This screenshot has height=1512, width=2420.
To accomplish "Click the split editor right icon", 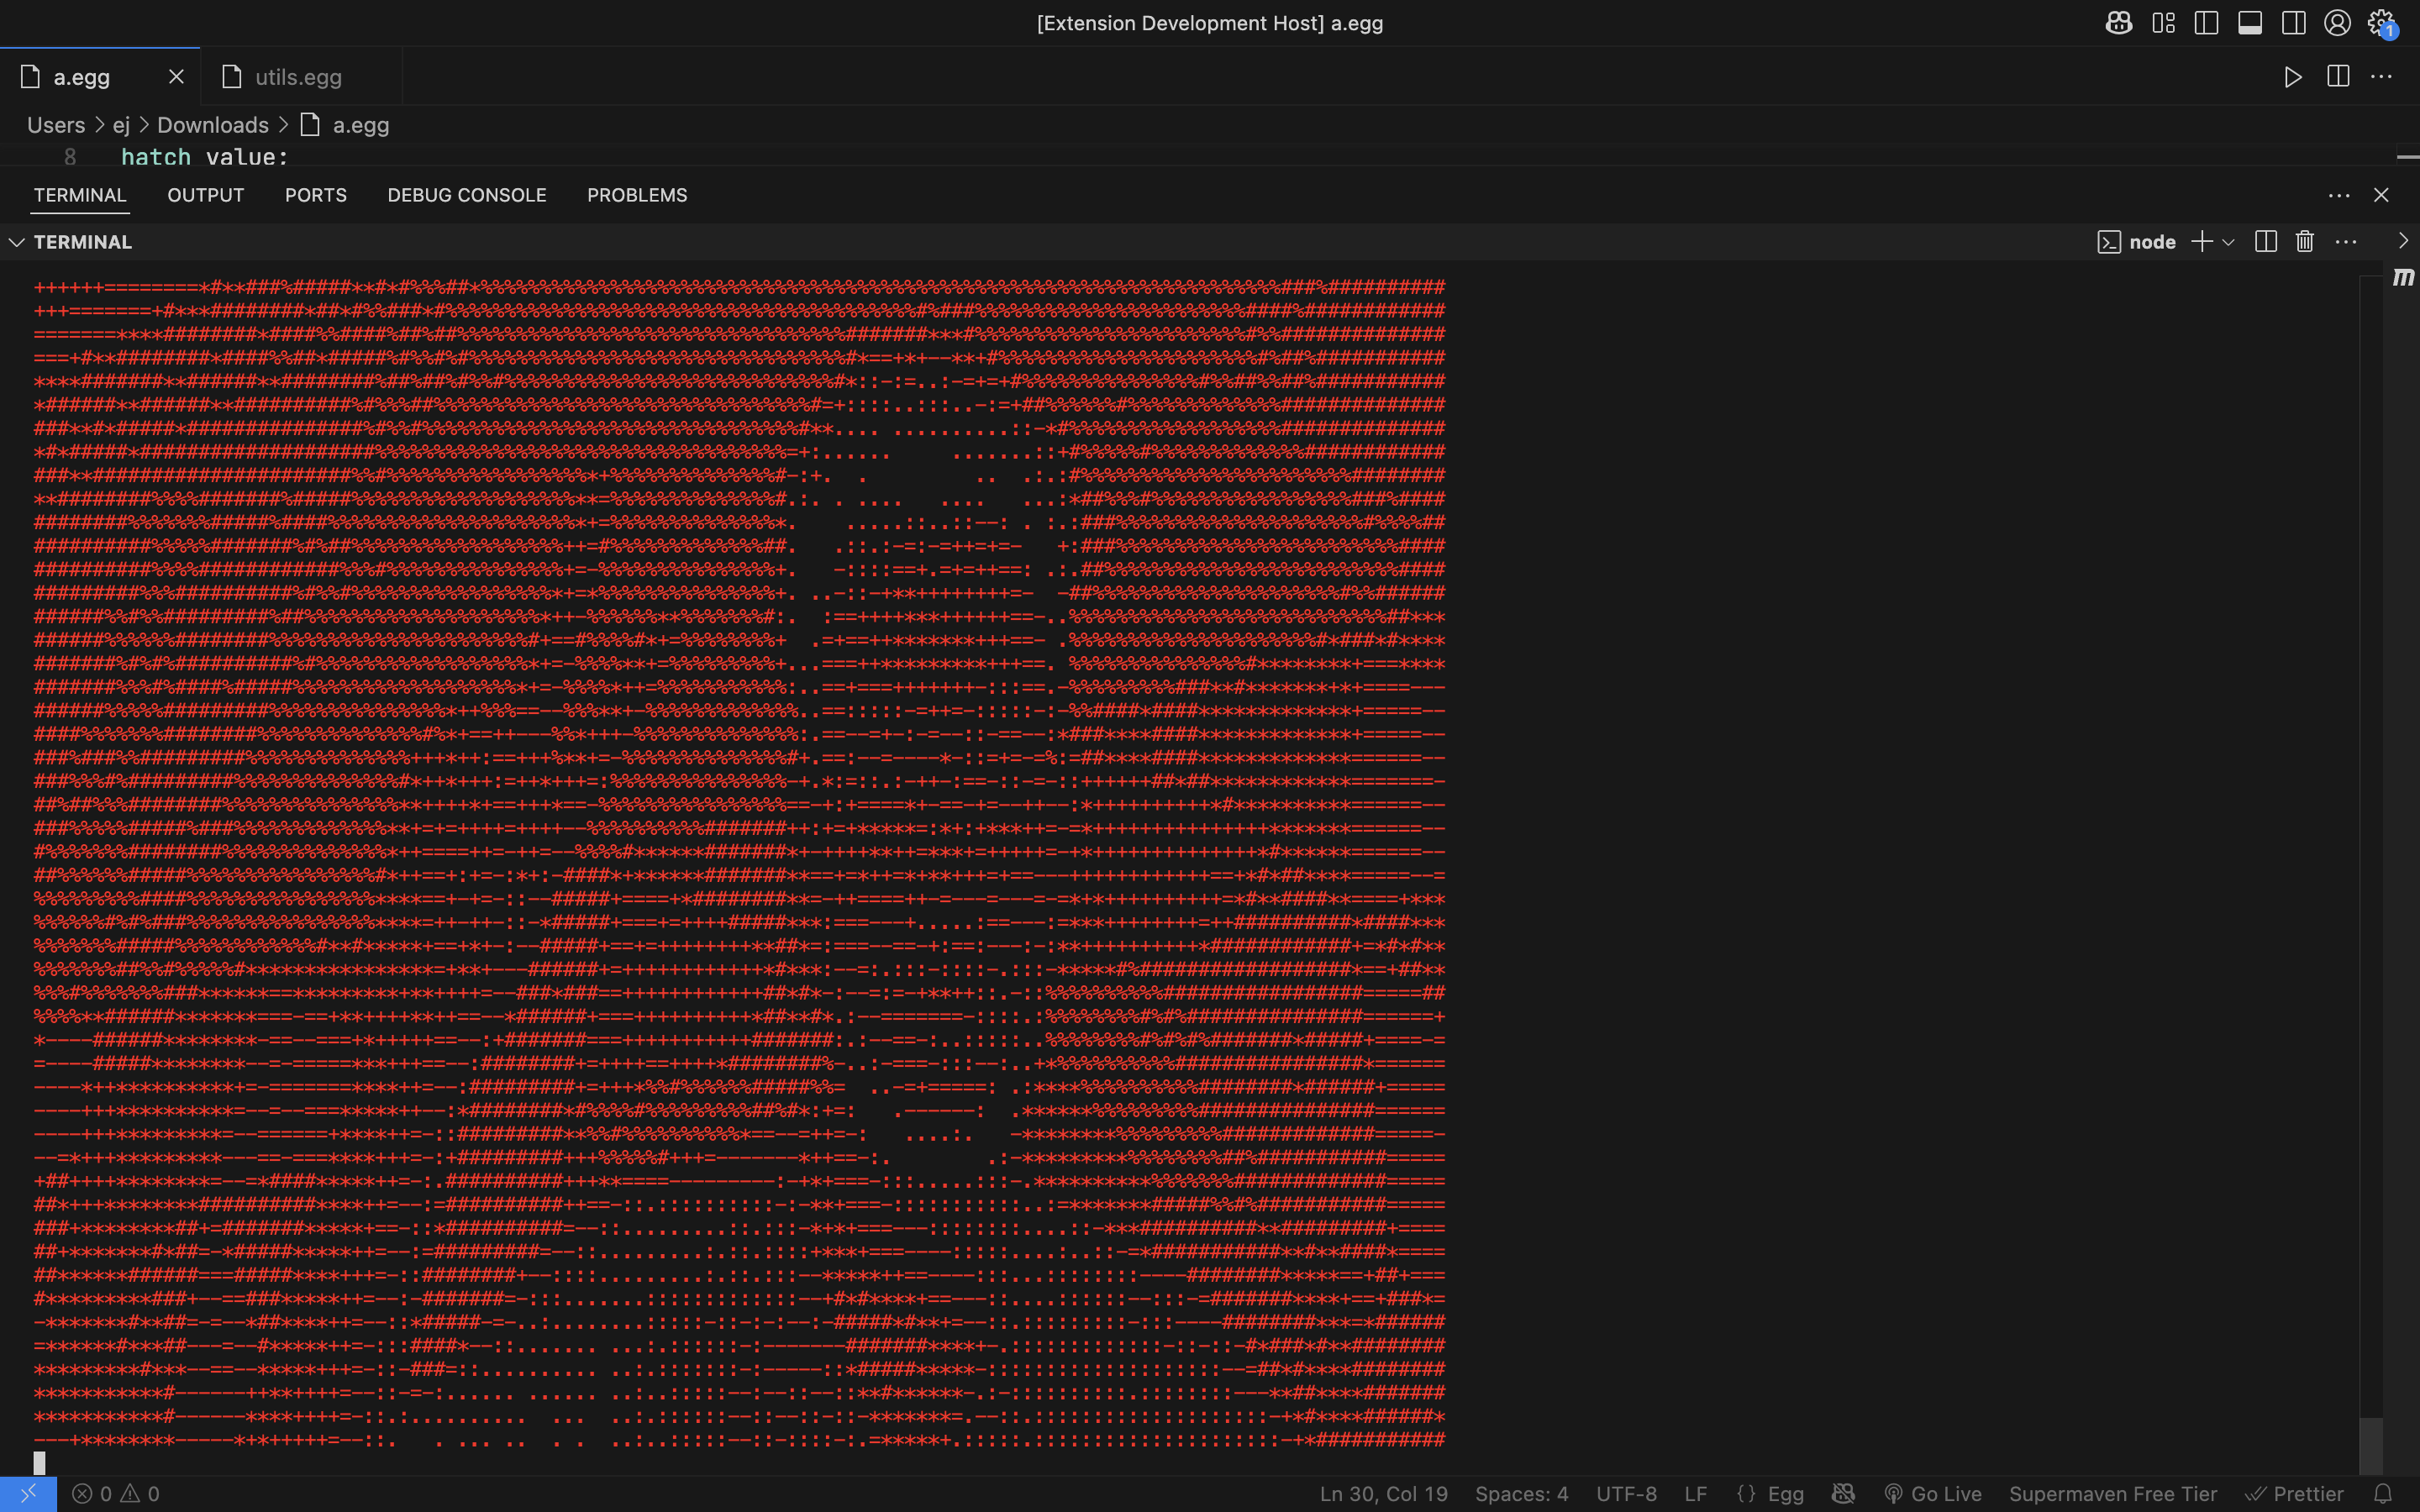I will pyautogui.click(x=2338, y=77).
